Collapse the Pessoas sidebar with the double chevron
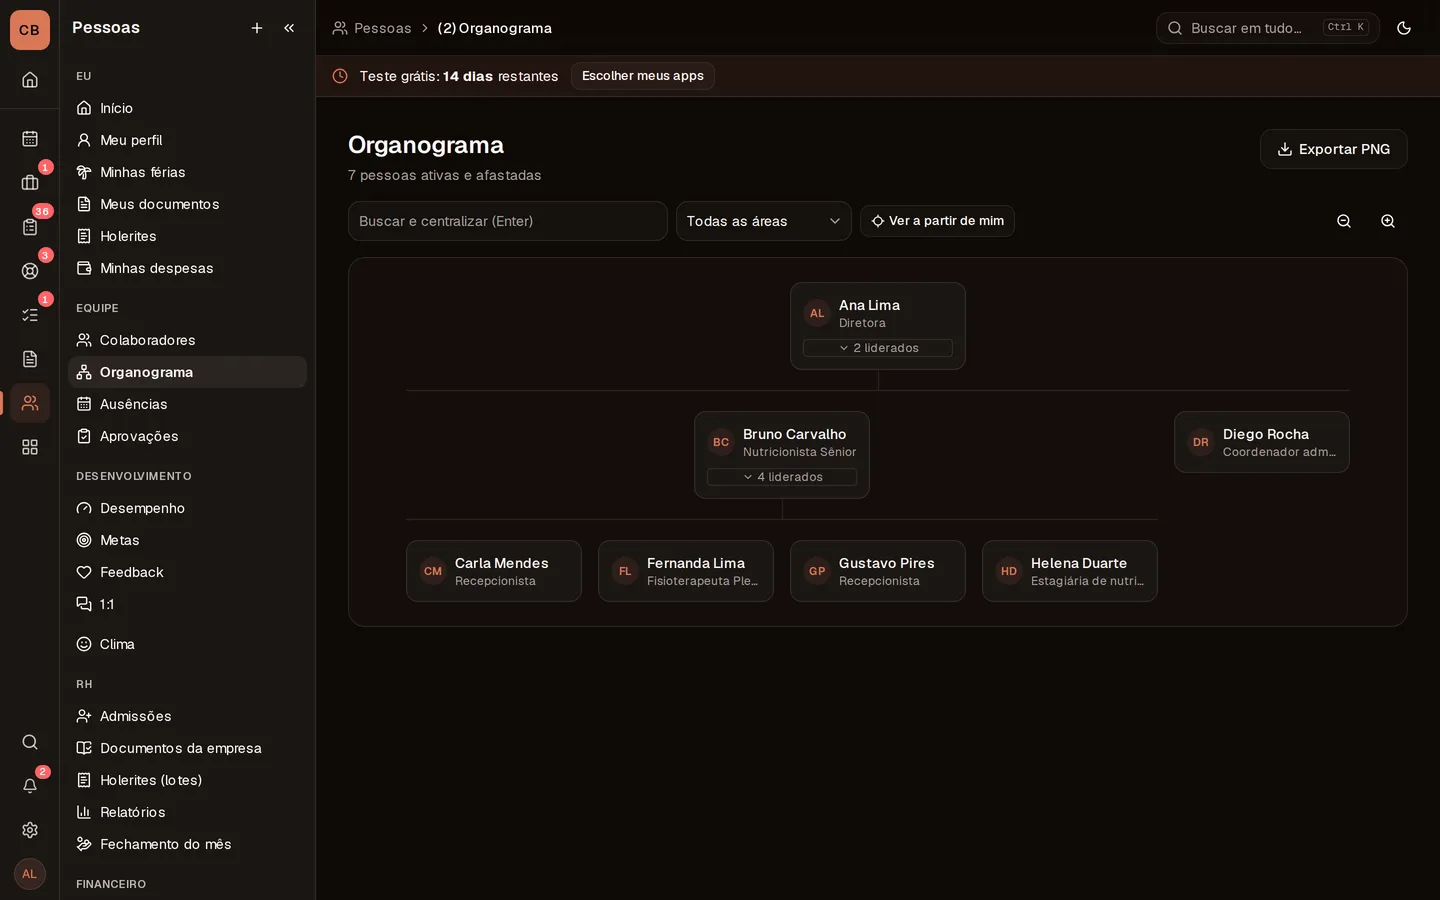This screenshot has width=1440, height=900. pos(289,28)
